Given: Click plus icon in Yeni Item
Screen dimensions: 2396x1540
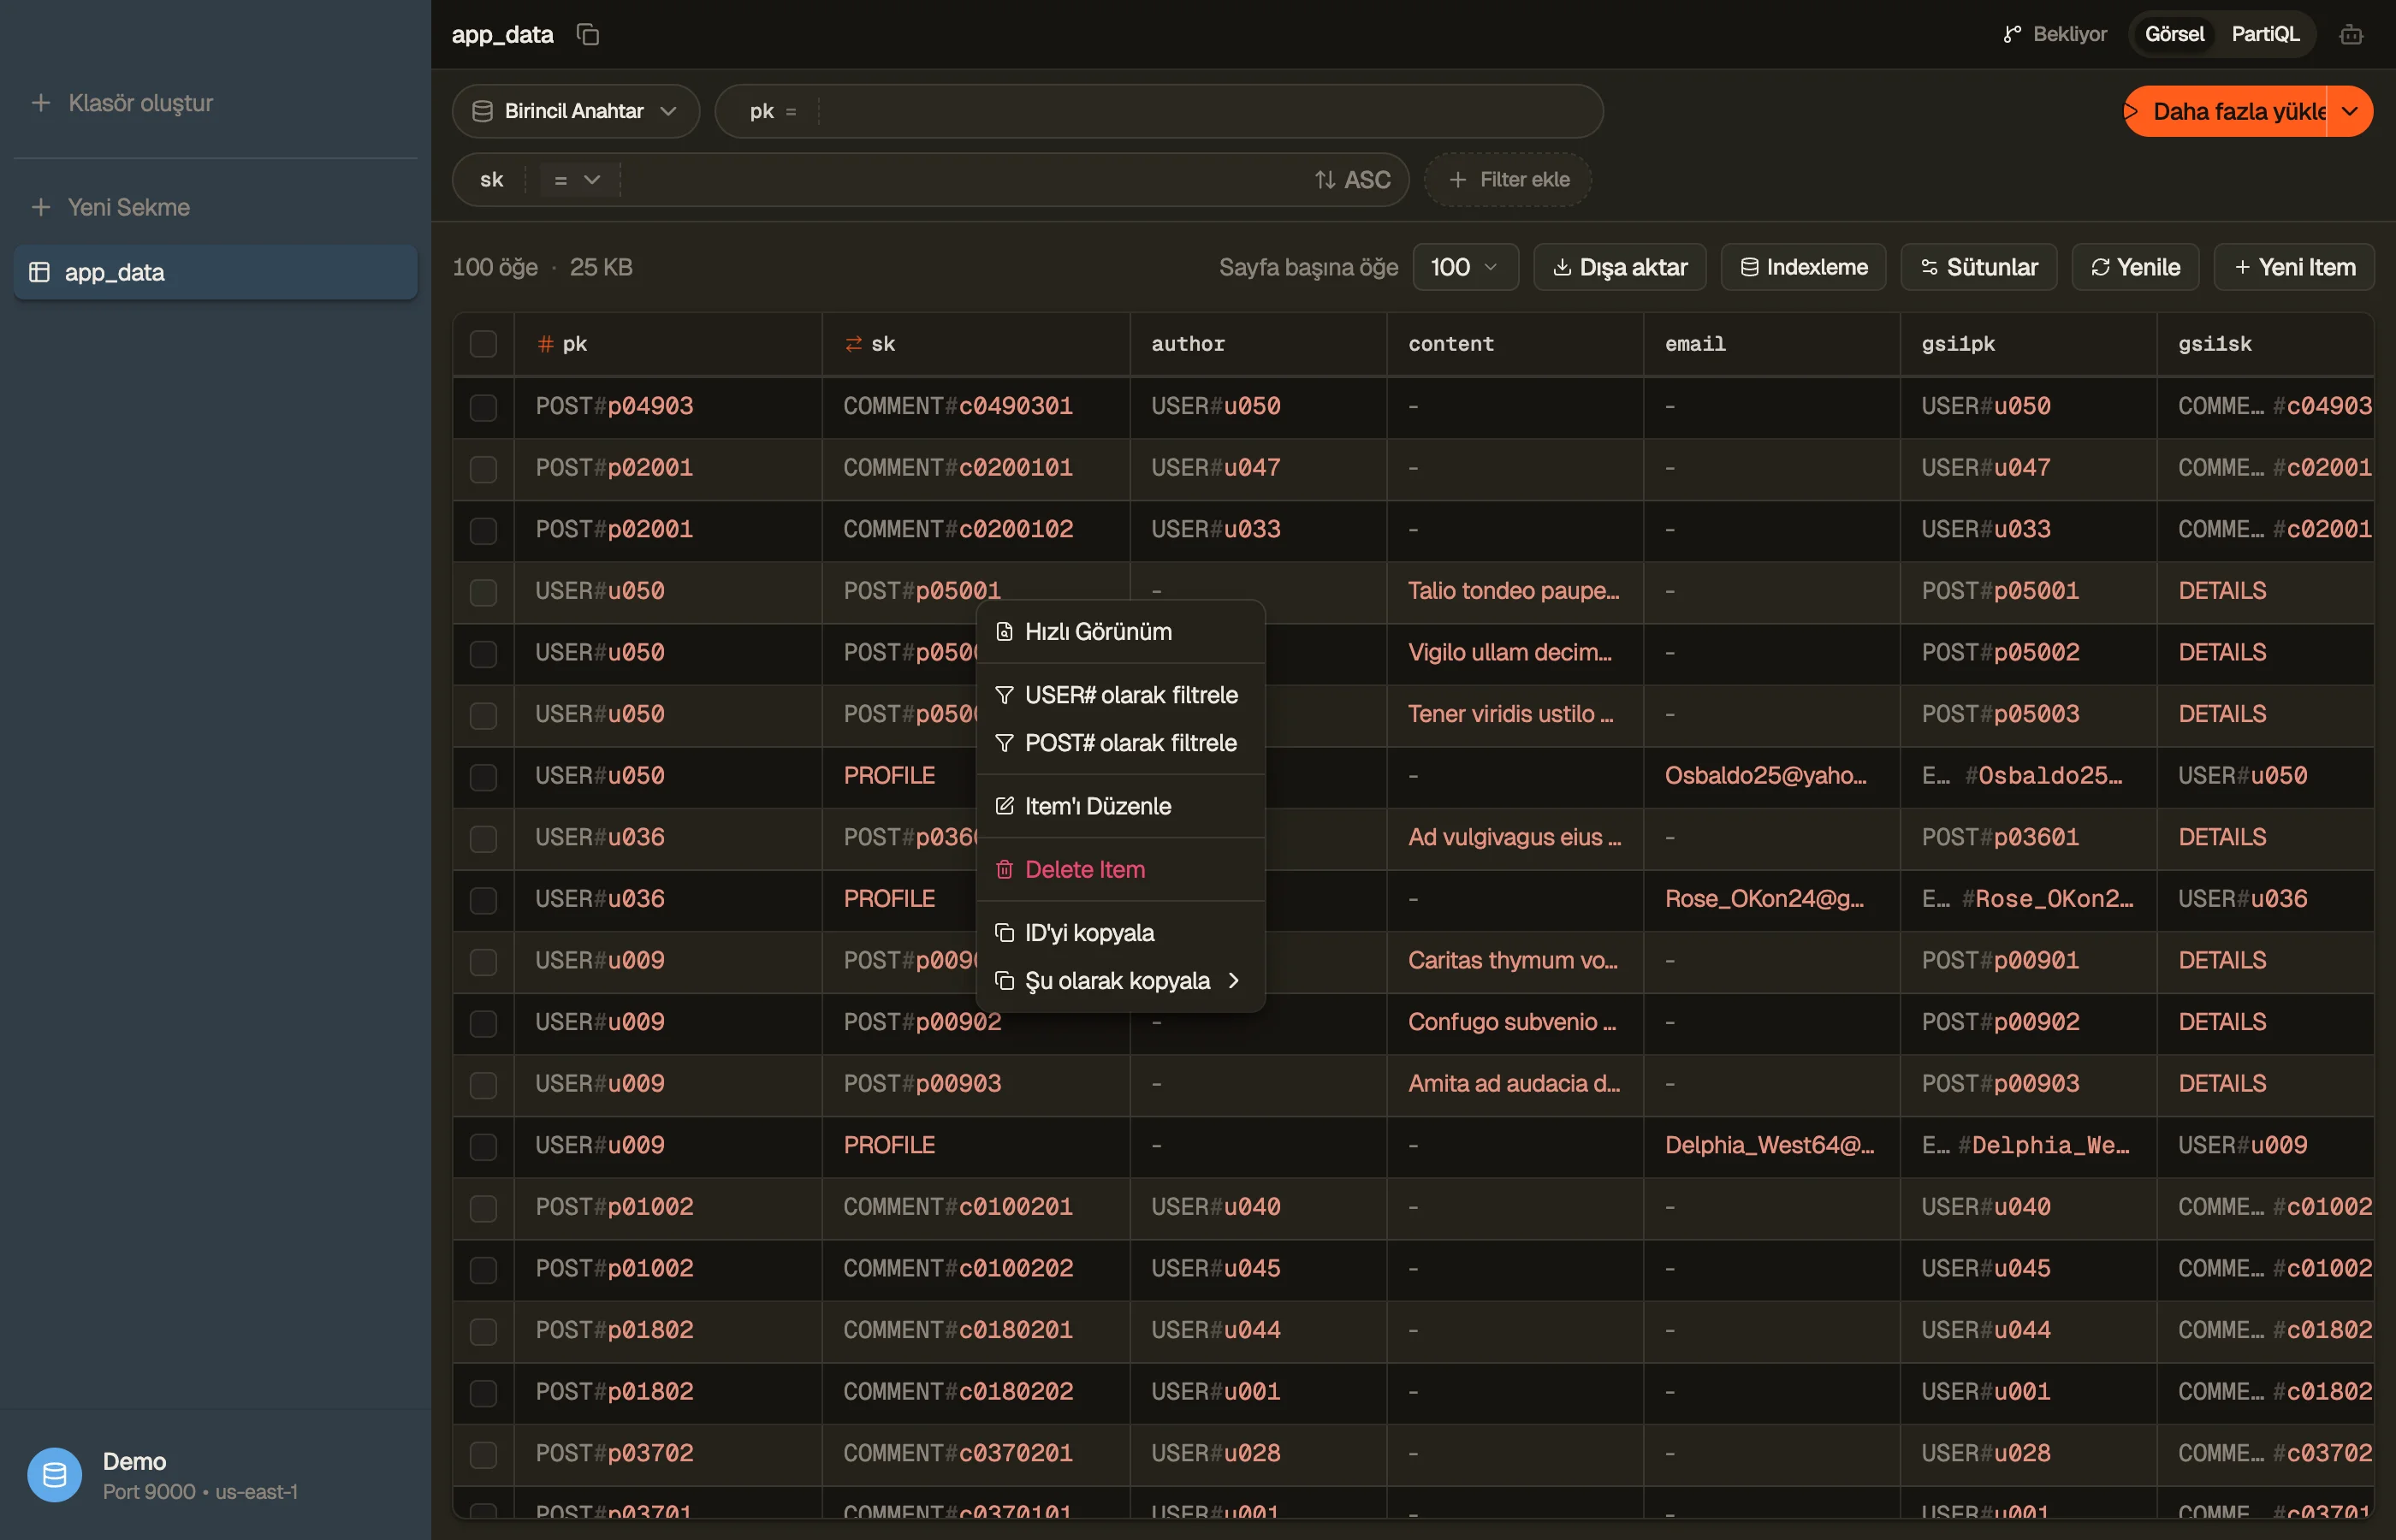Looking at the screenshot, I should click(x=2242, y=267).
